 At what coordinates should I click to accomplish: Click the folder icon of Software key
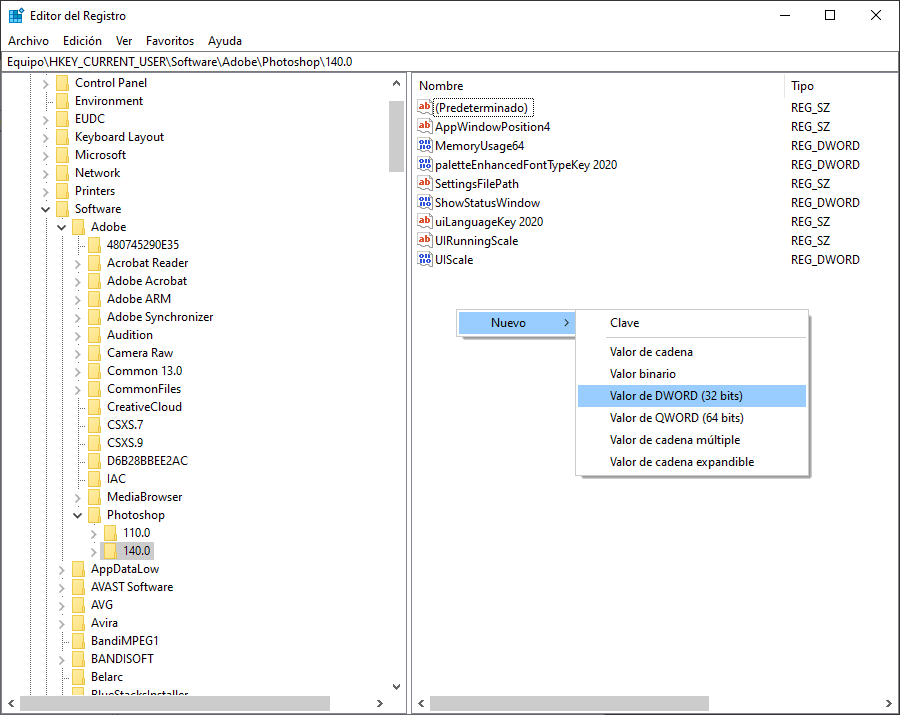[x=63, y=209]
